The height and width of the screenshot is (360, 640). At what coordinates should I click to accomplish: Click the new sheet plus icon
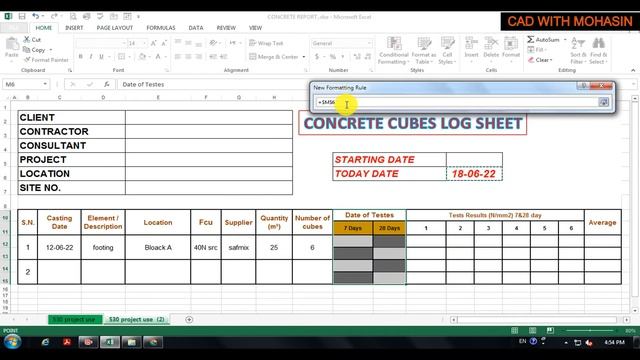click(189, 320)
